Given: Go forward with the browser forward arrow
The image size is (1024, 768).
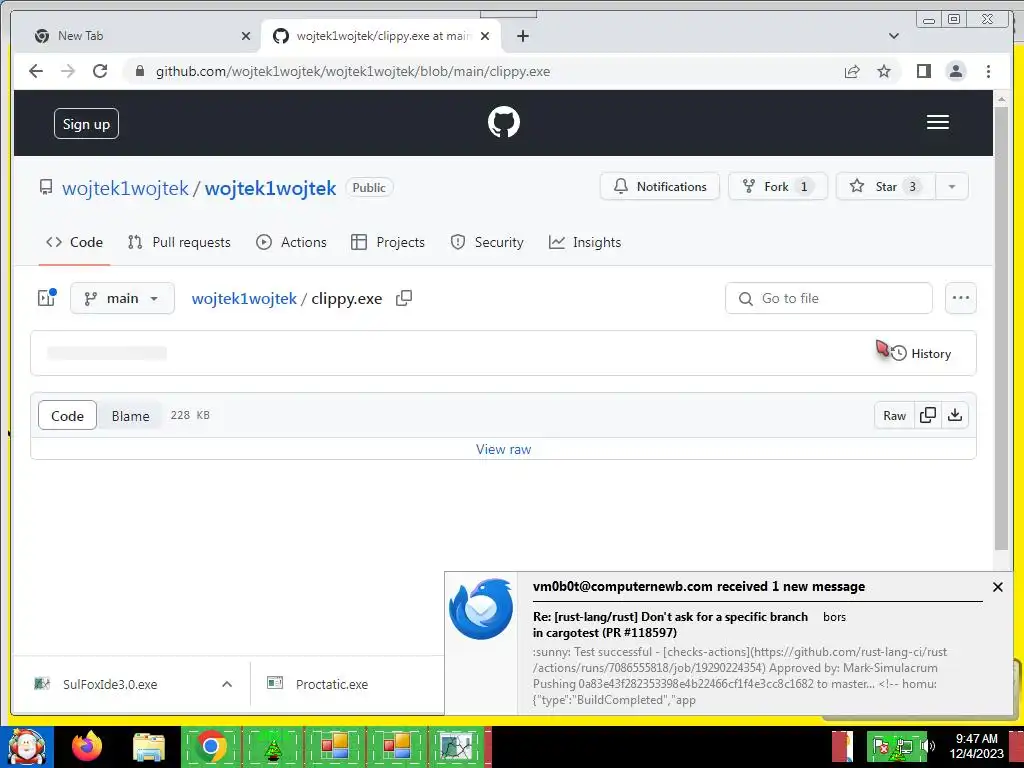Looking at the screenshot, I should click(68, 71).
